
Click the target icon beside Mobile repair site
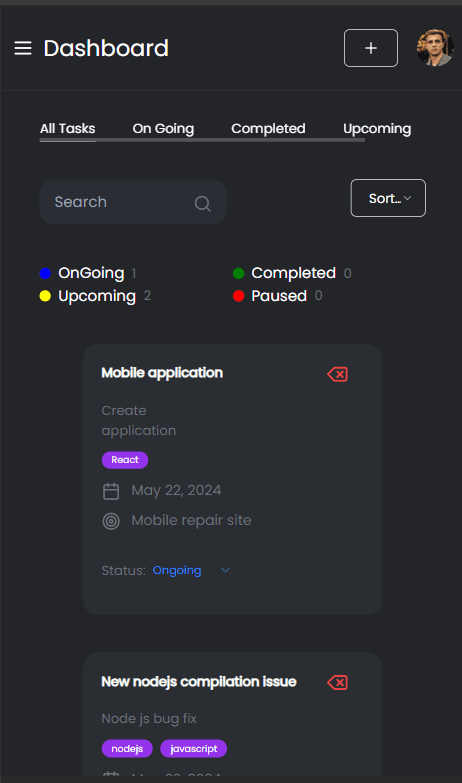coord(111,521)
